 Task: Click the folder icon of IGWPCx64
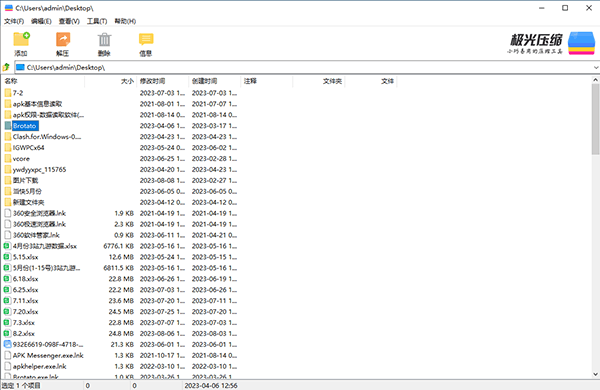point(8,148)
